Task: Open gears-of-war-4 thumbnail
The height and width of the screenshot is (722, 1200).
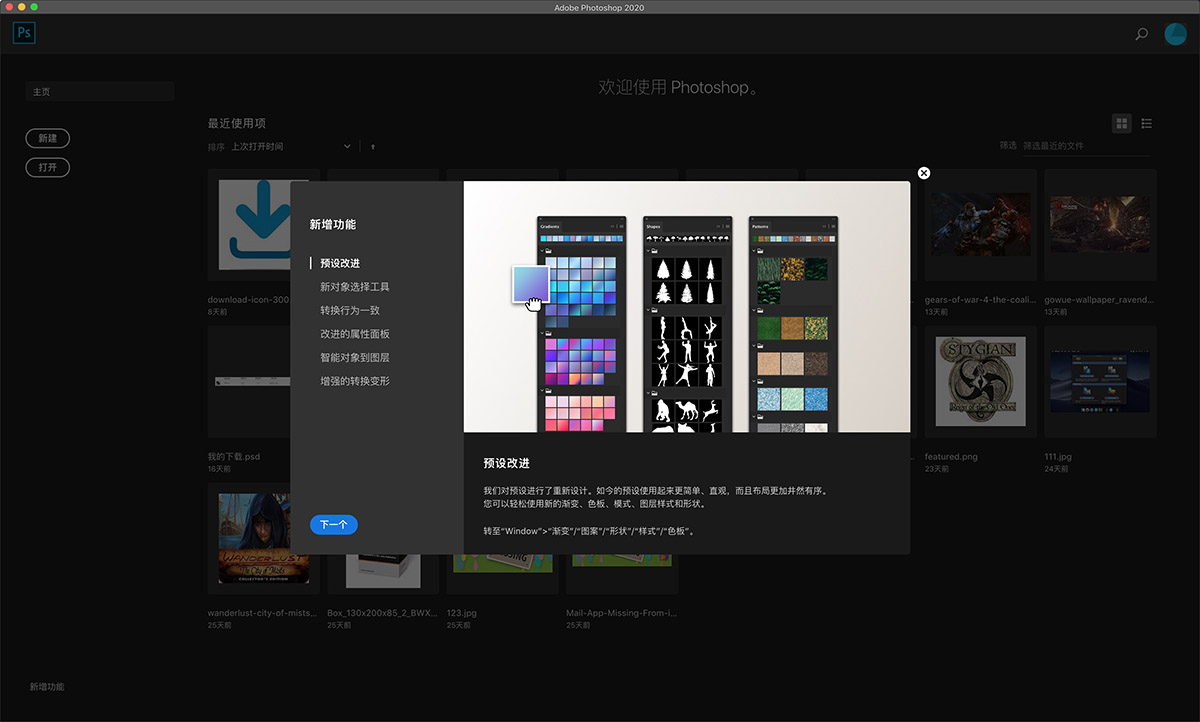Action: (980, 225)
